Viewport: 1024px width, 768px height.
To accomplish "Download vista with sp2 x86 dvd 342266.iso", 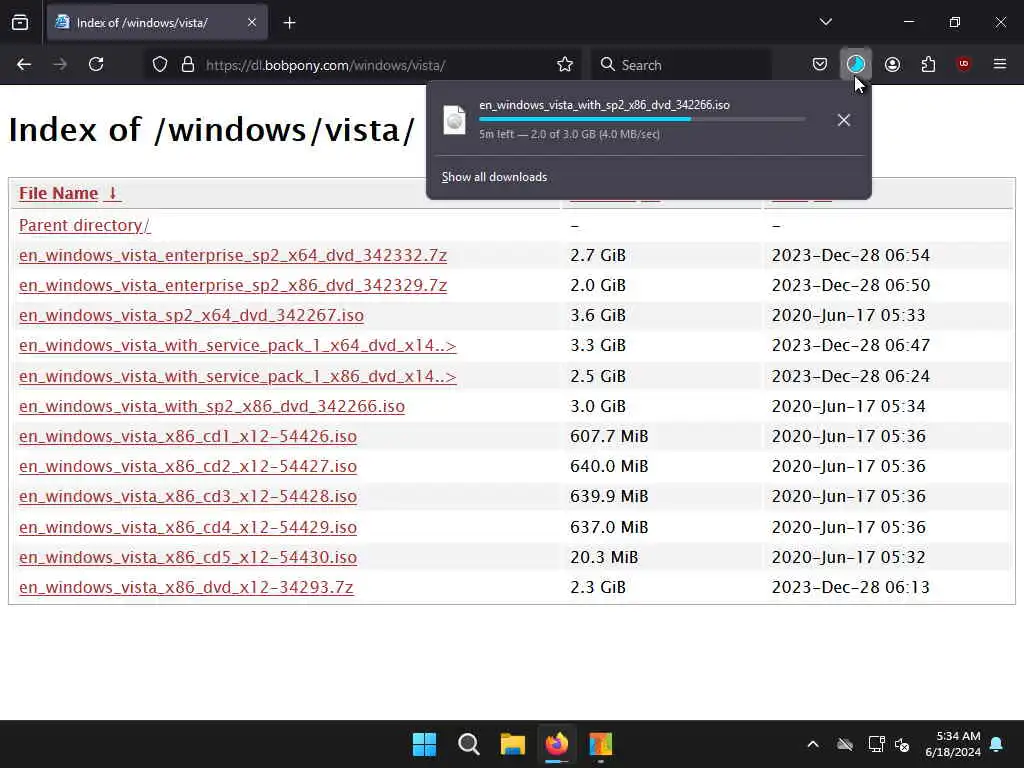I will point(212,406).
